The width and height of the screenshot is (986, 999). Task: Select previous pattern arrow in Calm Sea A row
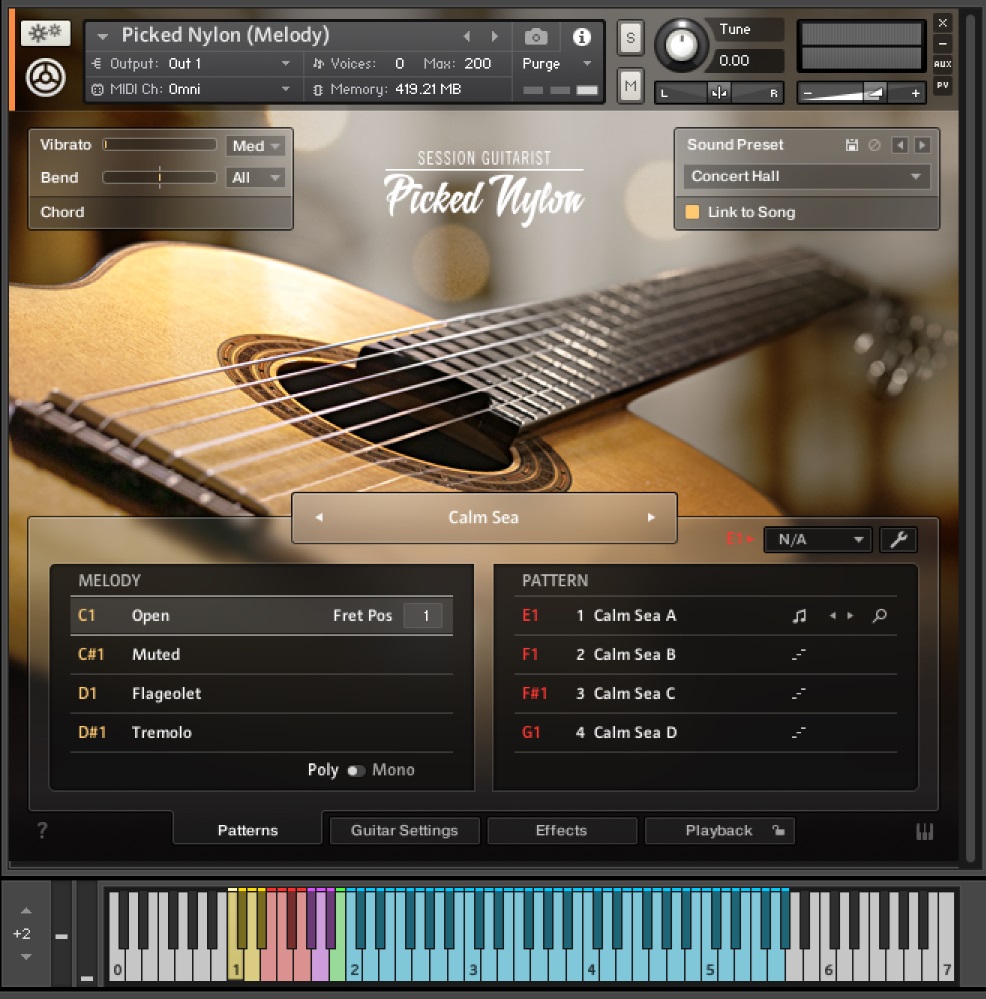coord(832,615)
